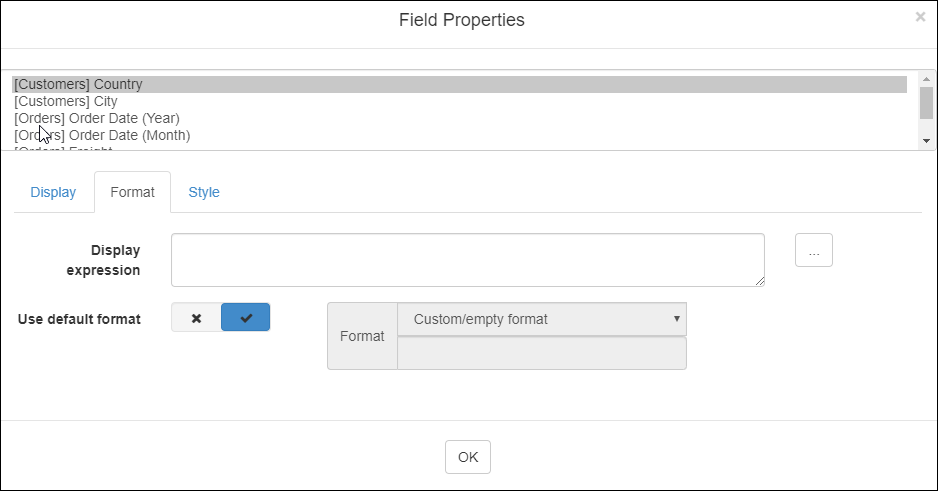Select the Format tab
Viewport: 938px width, 491px height.
click(132, 192)
